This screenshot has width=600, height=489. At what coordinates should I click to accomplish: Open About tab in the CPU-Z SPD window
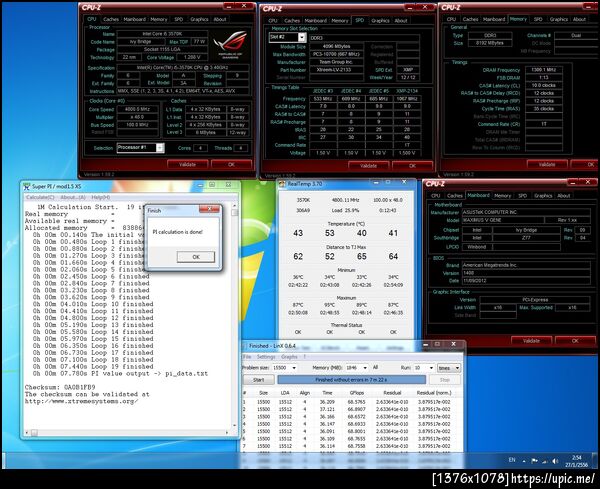coord(401,21)
